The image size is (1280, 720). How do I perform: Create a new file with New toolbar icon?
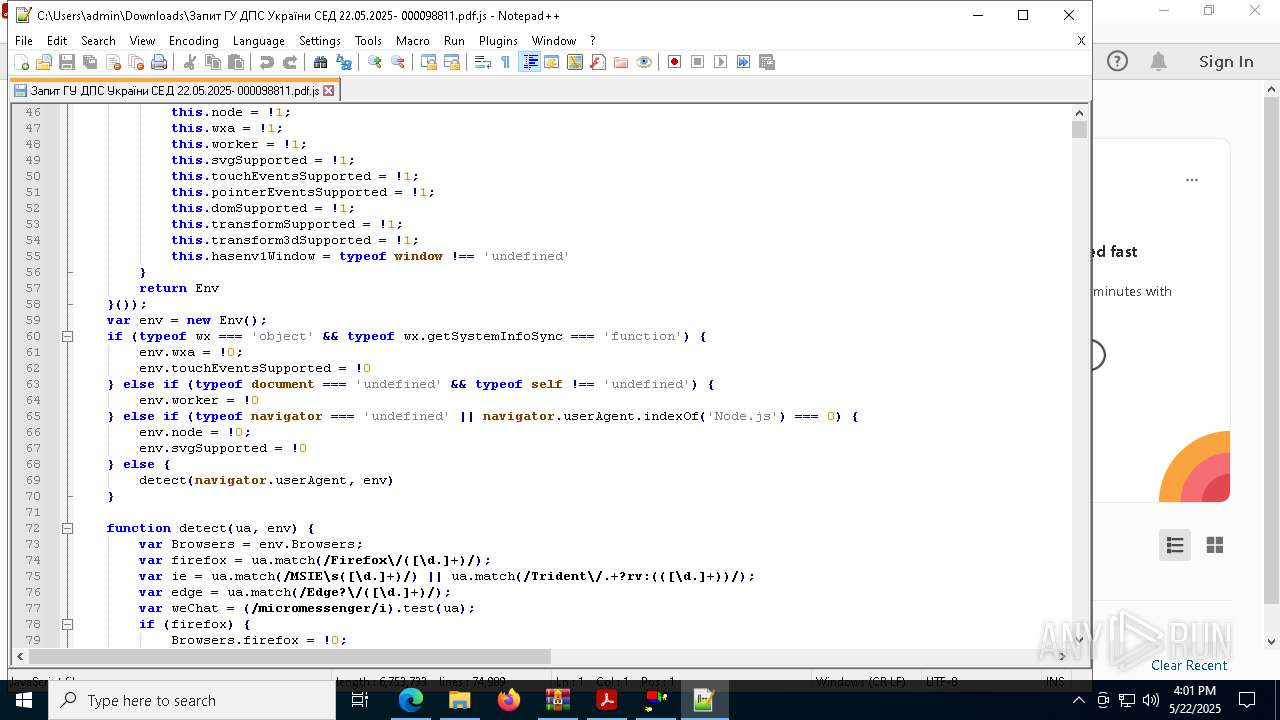pos(21,62)
